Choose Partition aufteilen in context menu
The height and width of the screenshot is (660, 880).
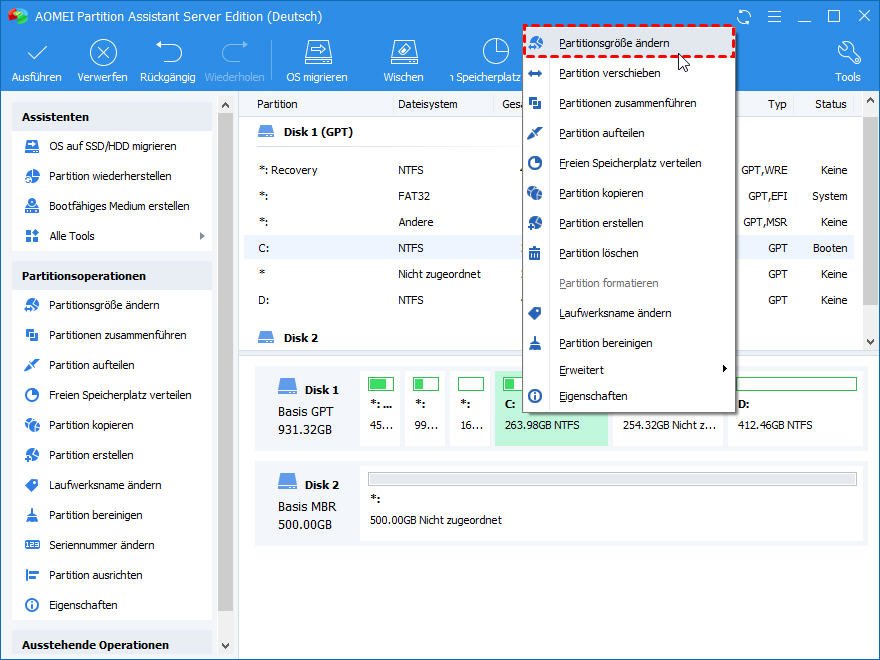[x=629, y=133]
